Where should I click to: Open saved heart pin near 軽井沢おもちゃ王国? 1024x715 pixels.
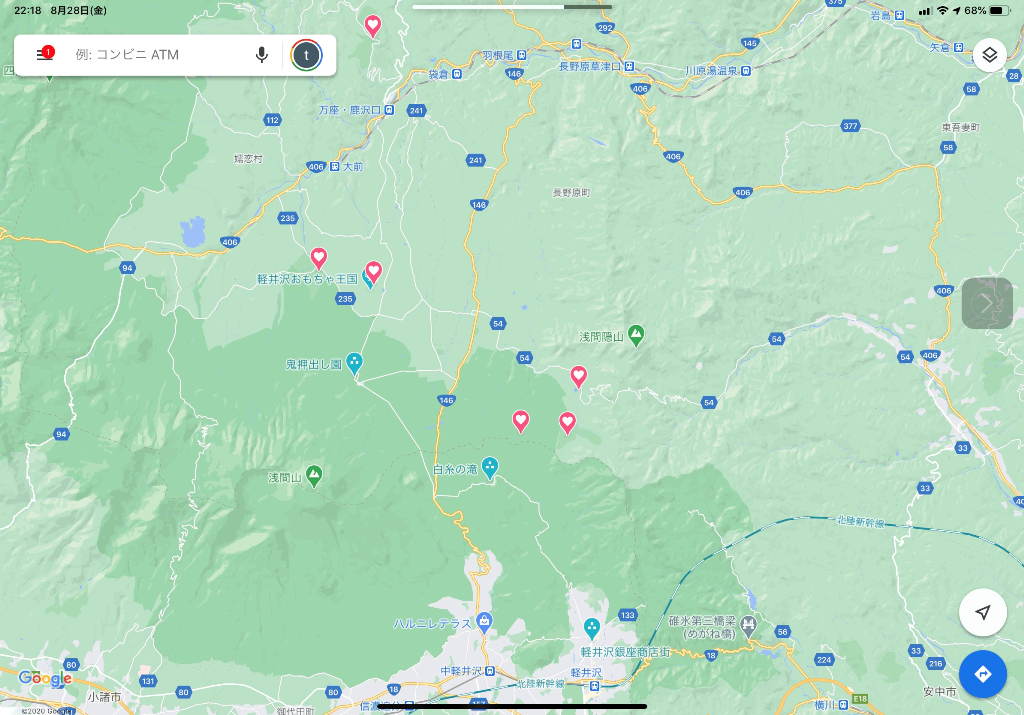pos(373,271)
